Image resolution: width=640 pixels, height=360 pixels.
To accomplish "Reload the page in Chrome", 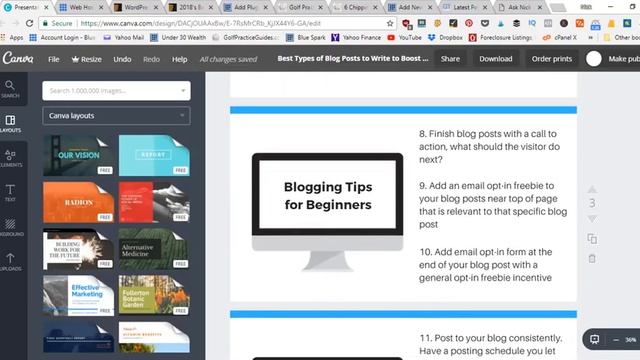I will point(29,24).
